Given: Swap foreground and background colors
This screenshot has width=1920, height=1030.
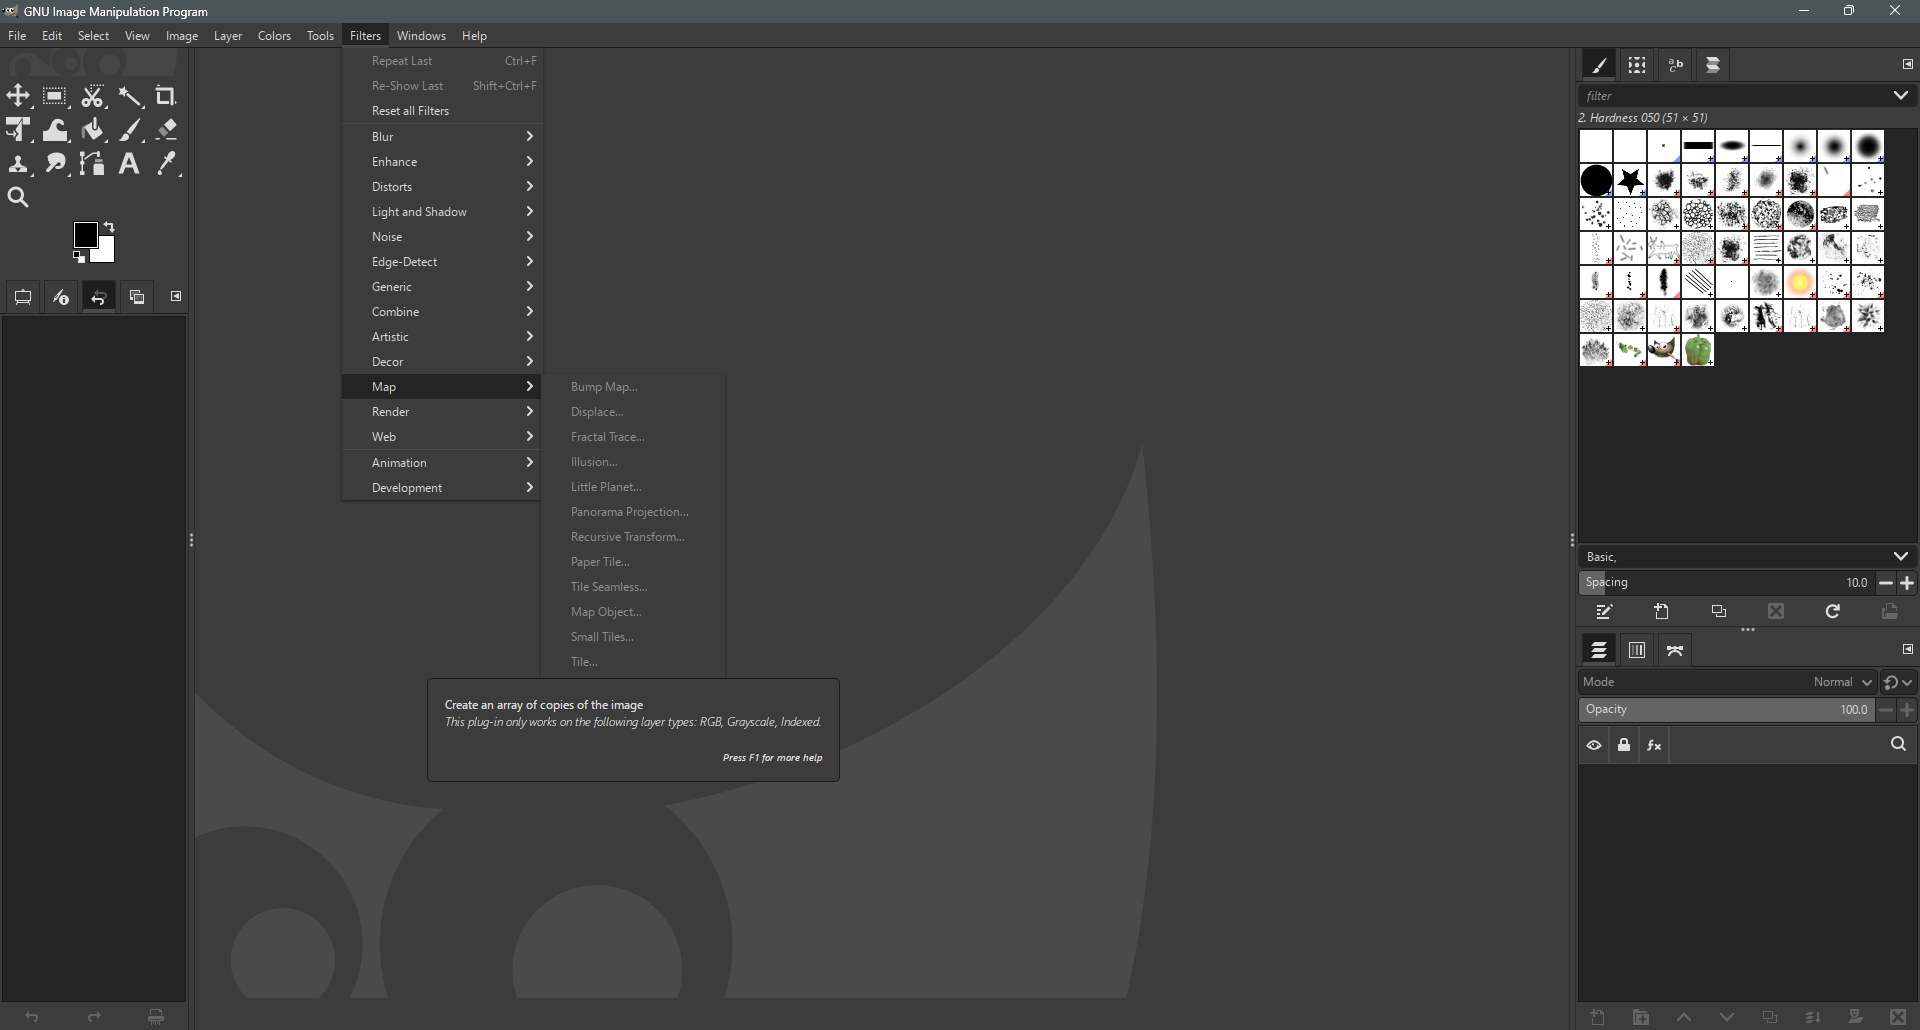Looking at the screenshot, I should pyautogui.click(x=110, y=227).
